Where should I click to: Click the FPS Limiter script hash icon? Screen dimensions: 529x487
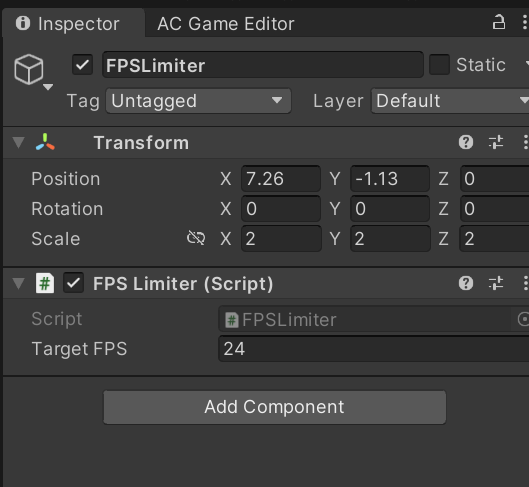(x=45, y=283)
